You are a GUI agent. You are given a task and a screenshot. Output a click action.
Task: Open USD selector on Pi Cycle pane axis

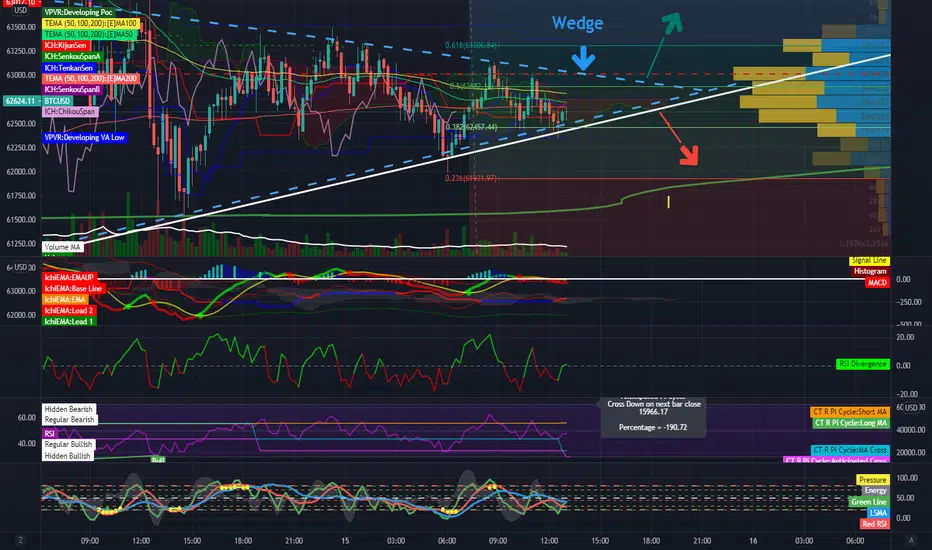(x=912, y=407)
